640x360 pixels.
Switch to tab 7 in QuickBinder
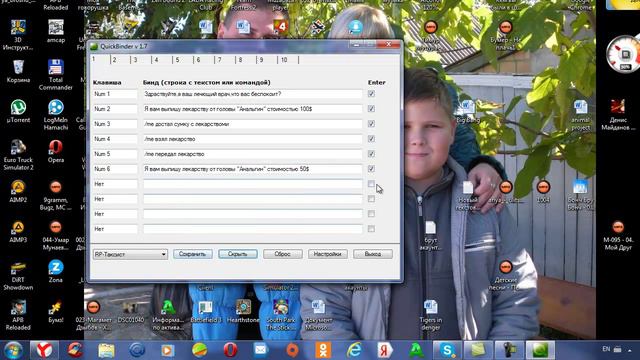tap(226, 60)
